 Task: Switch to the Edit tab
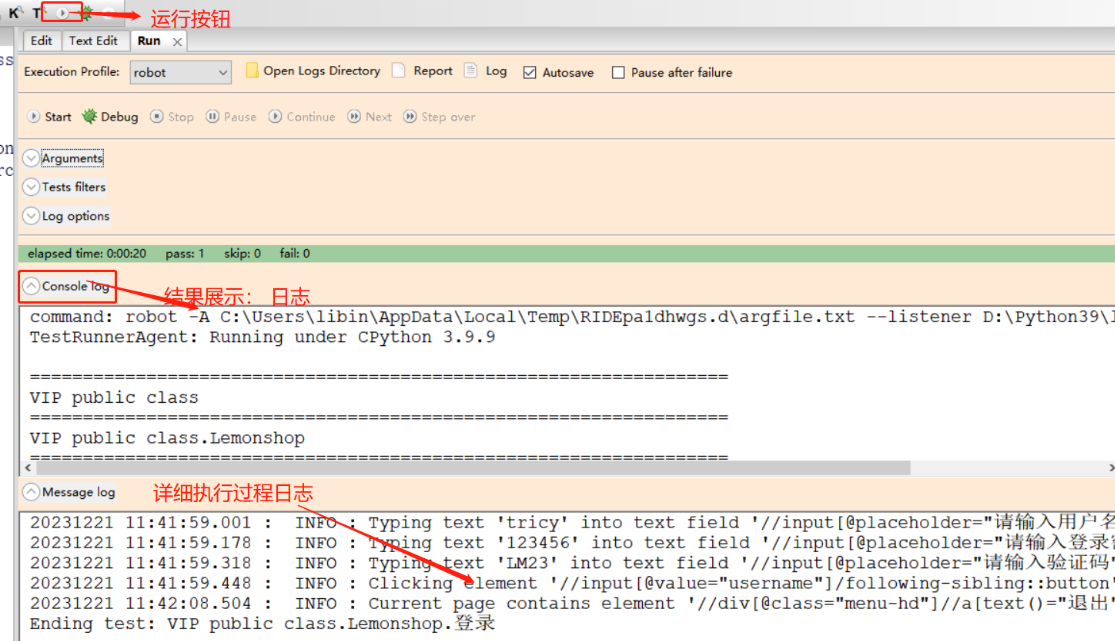pyautogui.click(x=41, y=41)
